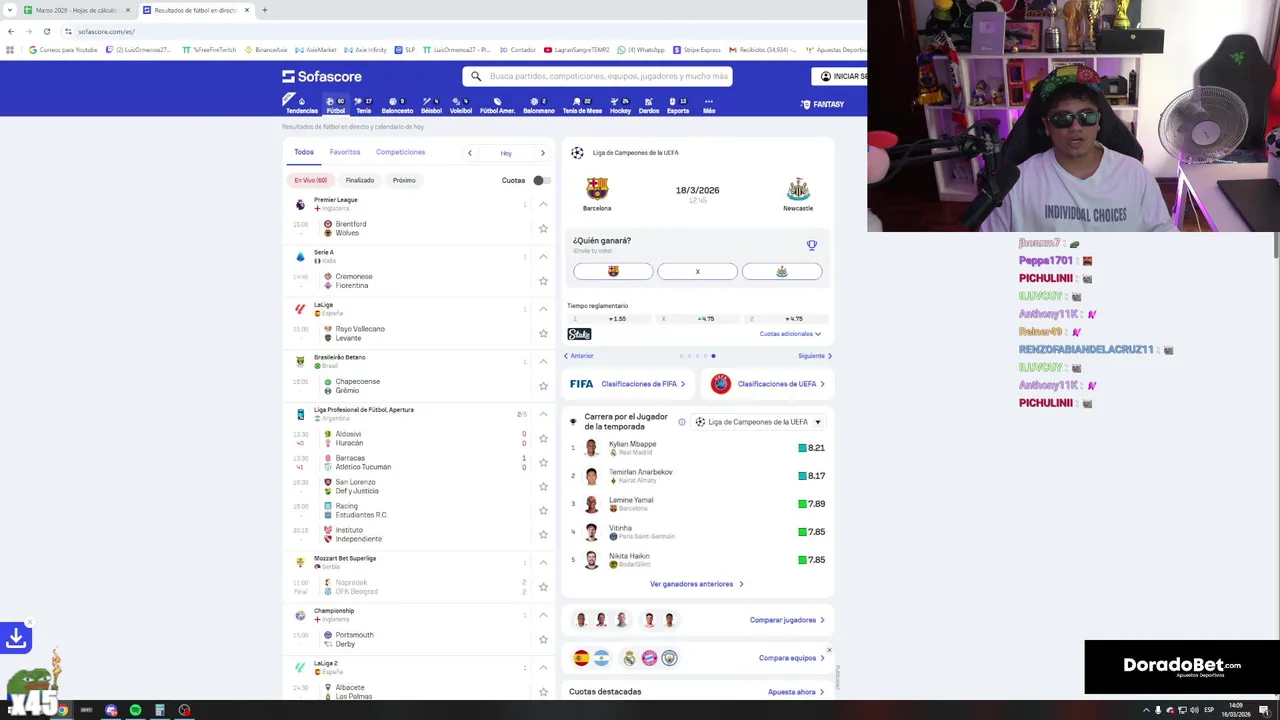Open the Más sports menu
The height and width of the screenshot is (720, 1280).
[x=709, y=105]
